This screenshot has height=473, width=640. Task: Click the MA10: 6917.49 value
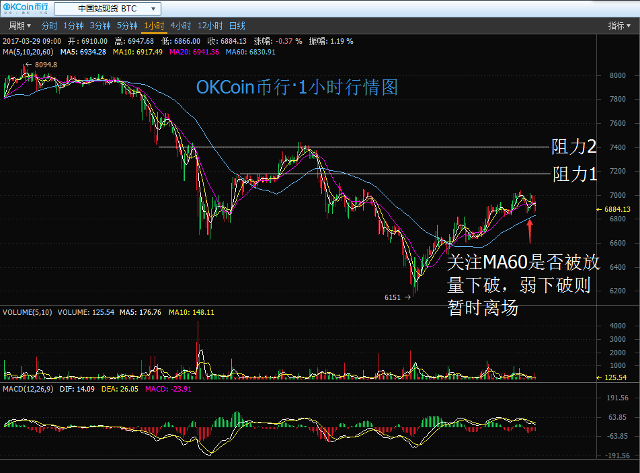tap(138, 52)
